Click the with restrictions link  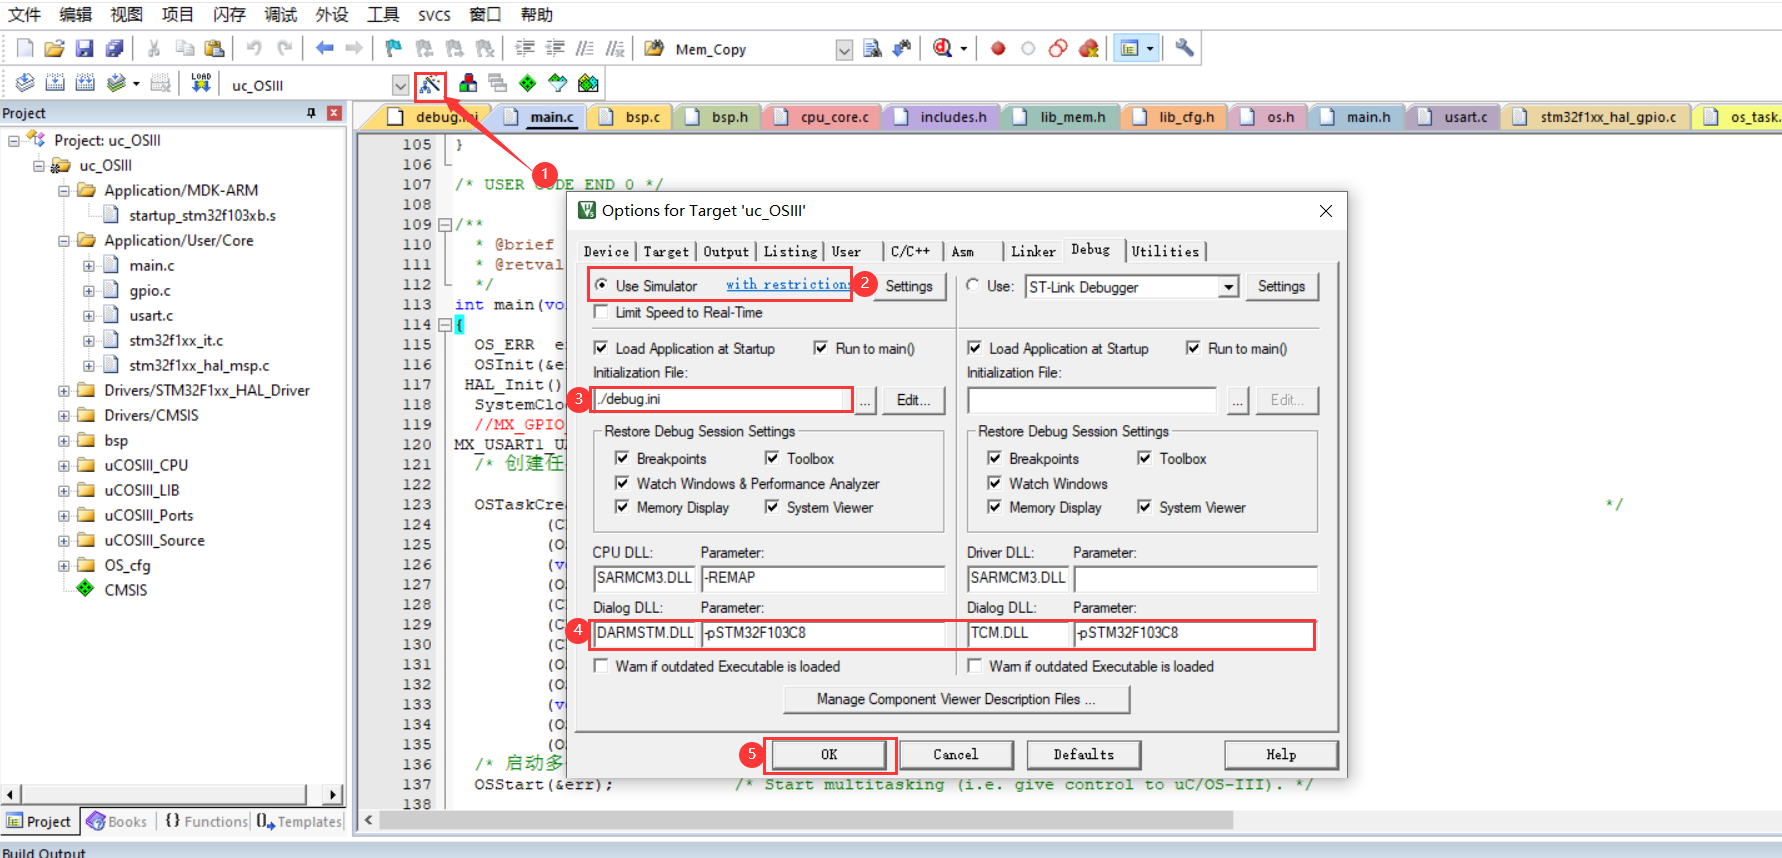[787, 285]
